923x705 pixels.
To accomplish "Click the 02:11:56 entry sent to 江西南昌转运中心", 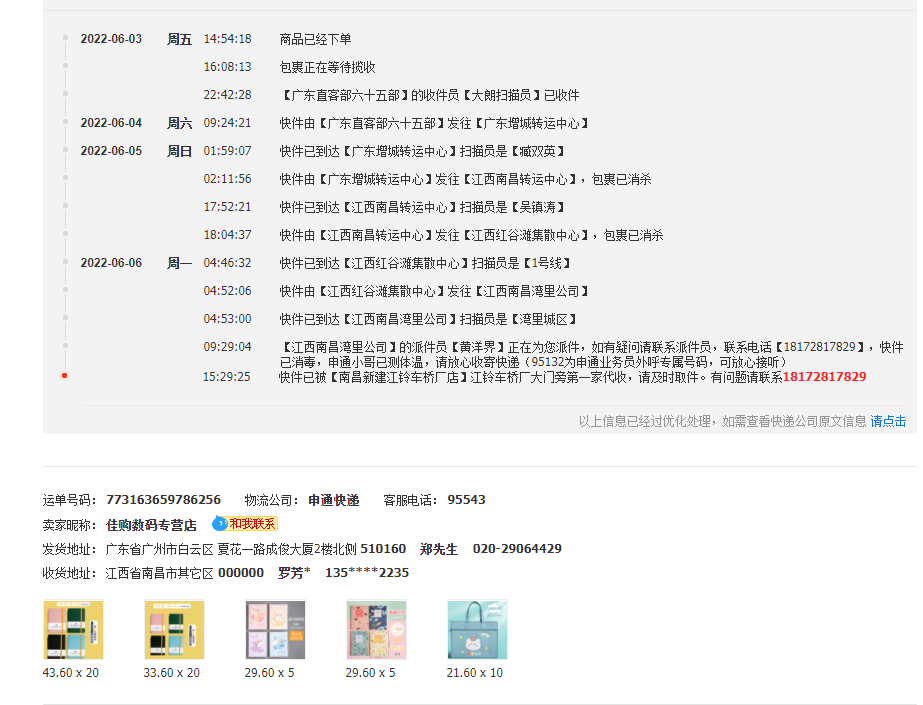I will tap(465, 179).
